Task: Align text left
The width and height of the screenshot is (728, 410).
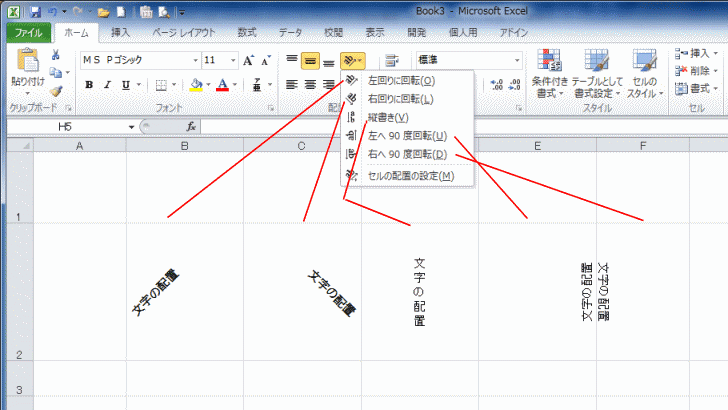Action: point(292,85)
